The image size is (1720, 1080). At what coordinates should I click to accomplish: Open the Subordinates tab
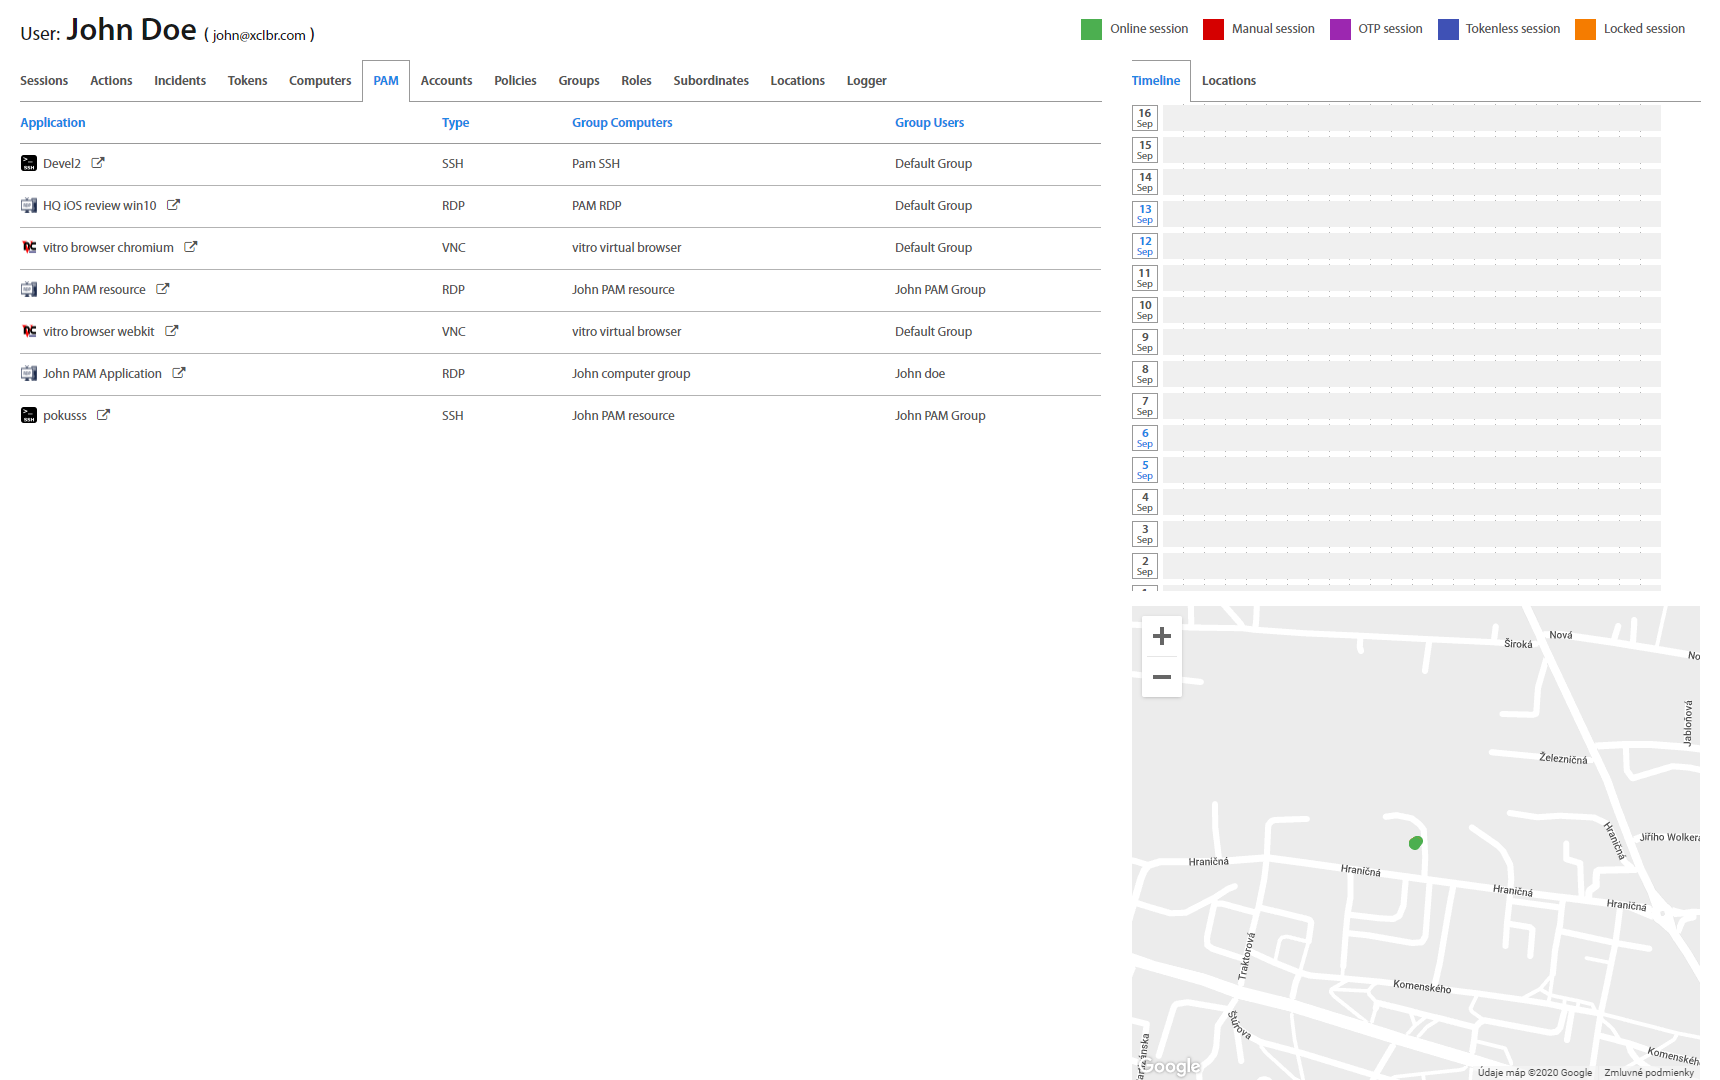coord(710,81)
